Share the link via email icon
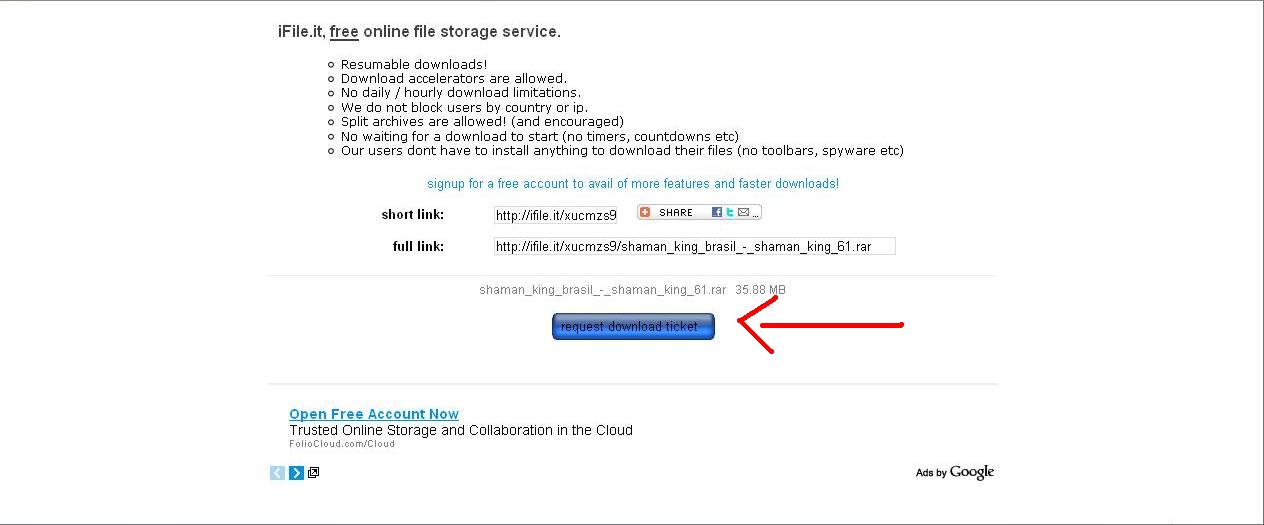The height and width of the screenshot is (525, 1264). [743, 212]
